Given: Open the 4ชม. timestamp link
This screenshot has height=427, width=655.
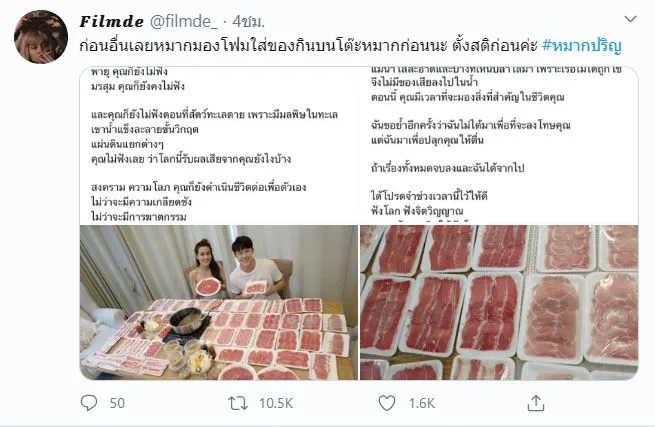Looking at the screenshot, I should point(249,21).
